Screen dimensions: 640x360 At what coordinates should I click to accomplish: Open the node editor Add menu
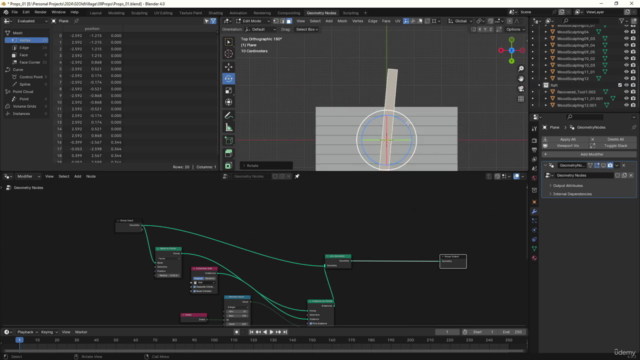78,176
